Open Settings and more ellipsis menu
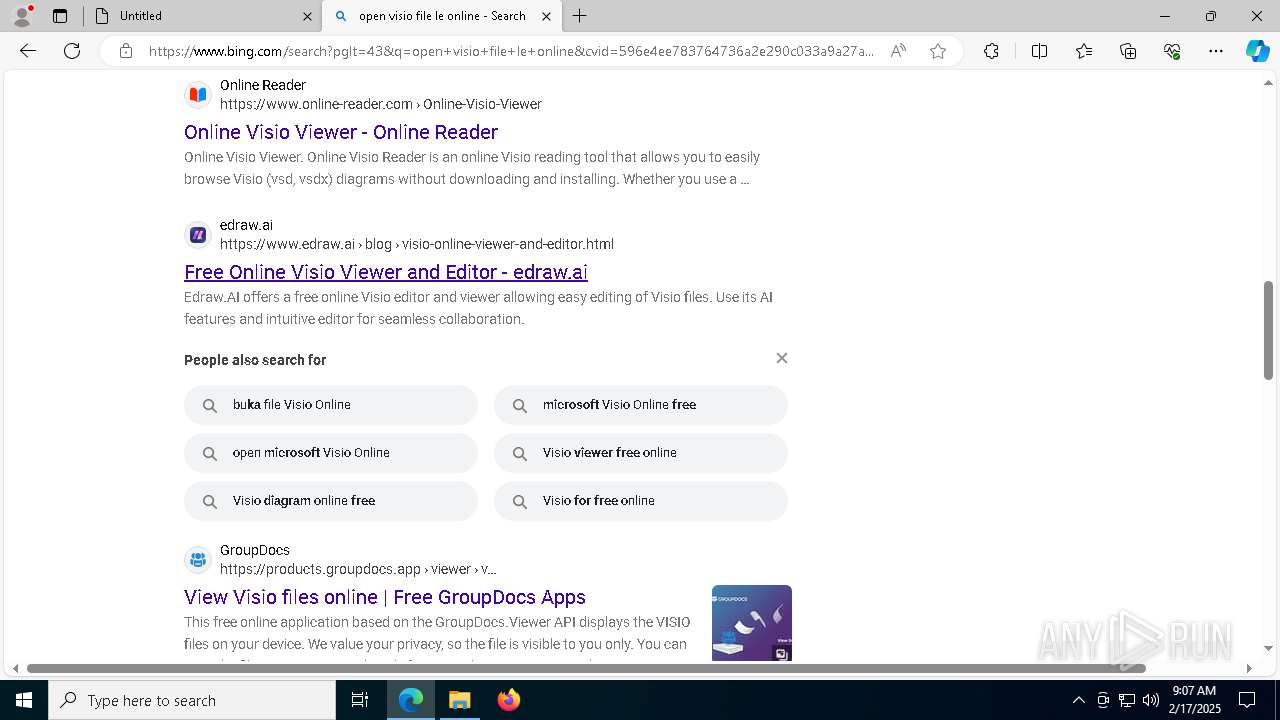This screenshot has height=720, width=1280. (x=1216, y=51)
